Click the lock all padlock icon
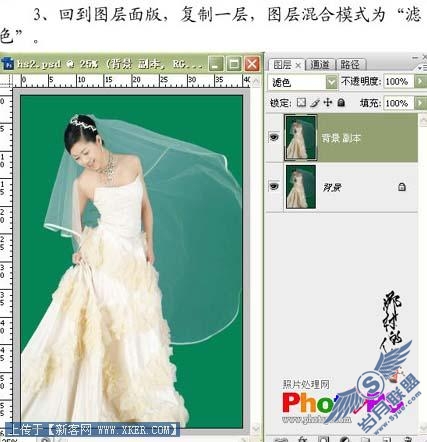 (341, 102)
